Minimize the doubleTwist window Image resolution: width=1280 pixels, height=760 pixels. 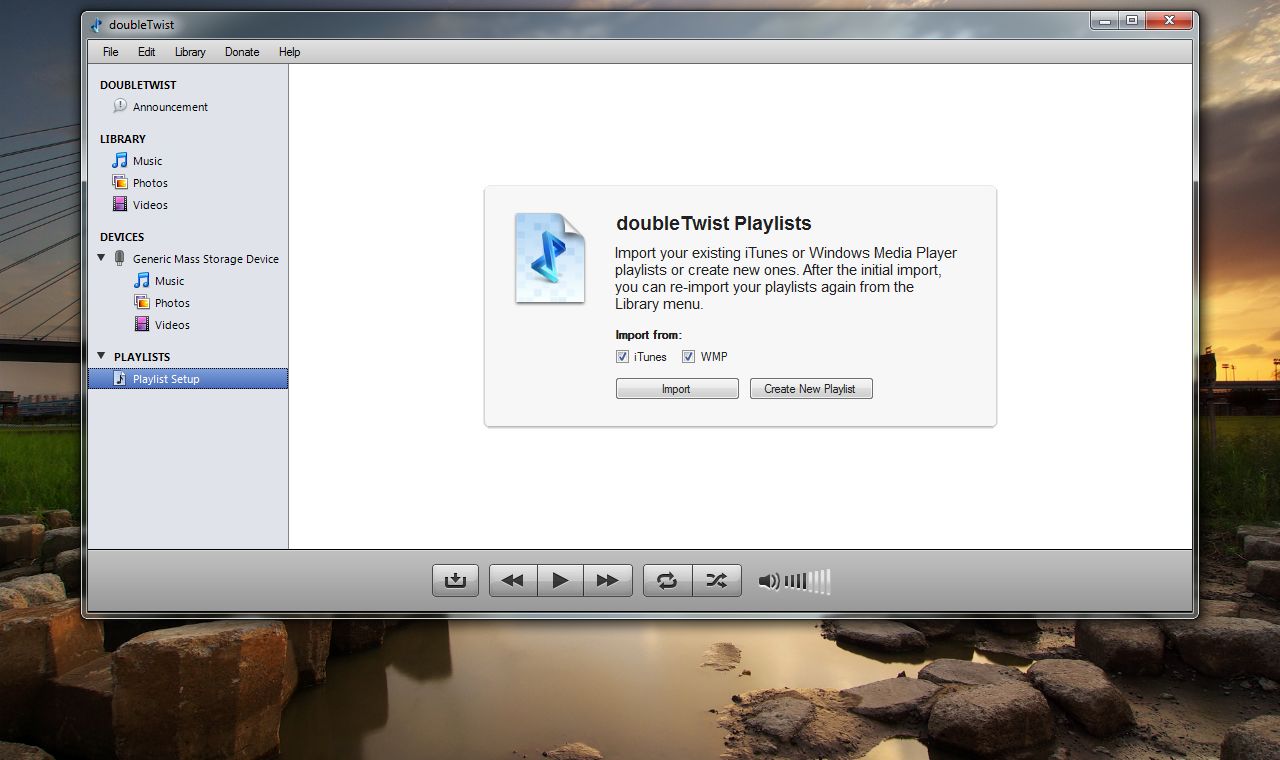pos(1104,20)
